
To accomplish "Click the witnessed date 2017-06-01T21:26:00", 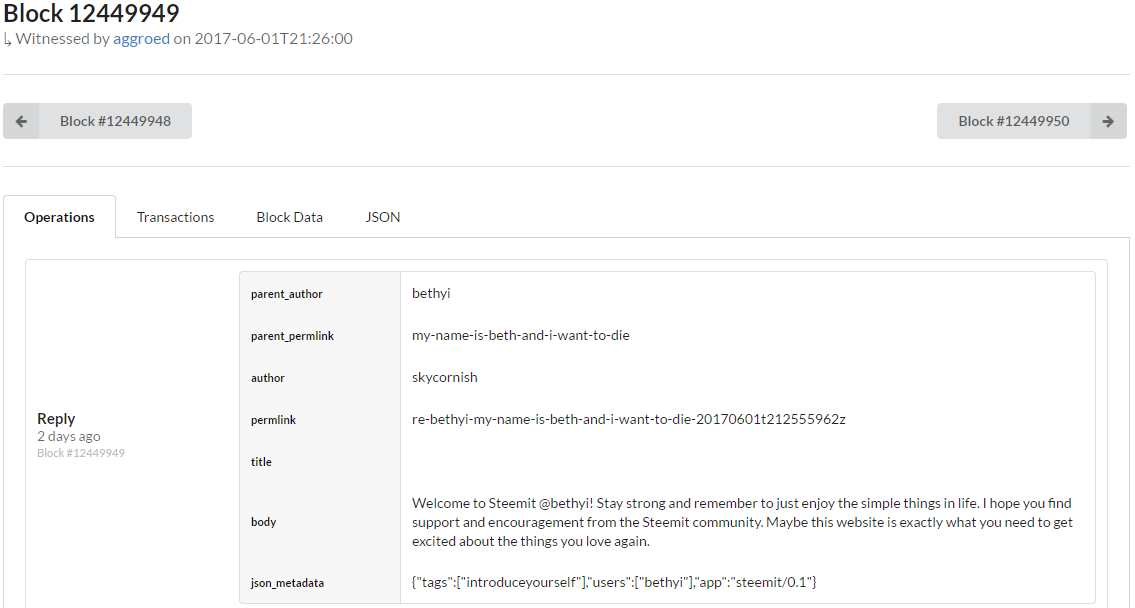I will 273,39.
